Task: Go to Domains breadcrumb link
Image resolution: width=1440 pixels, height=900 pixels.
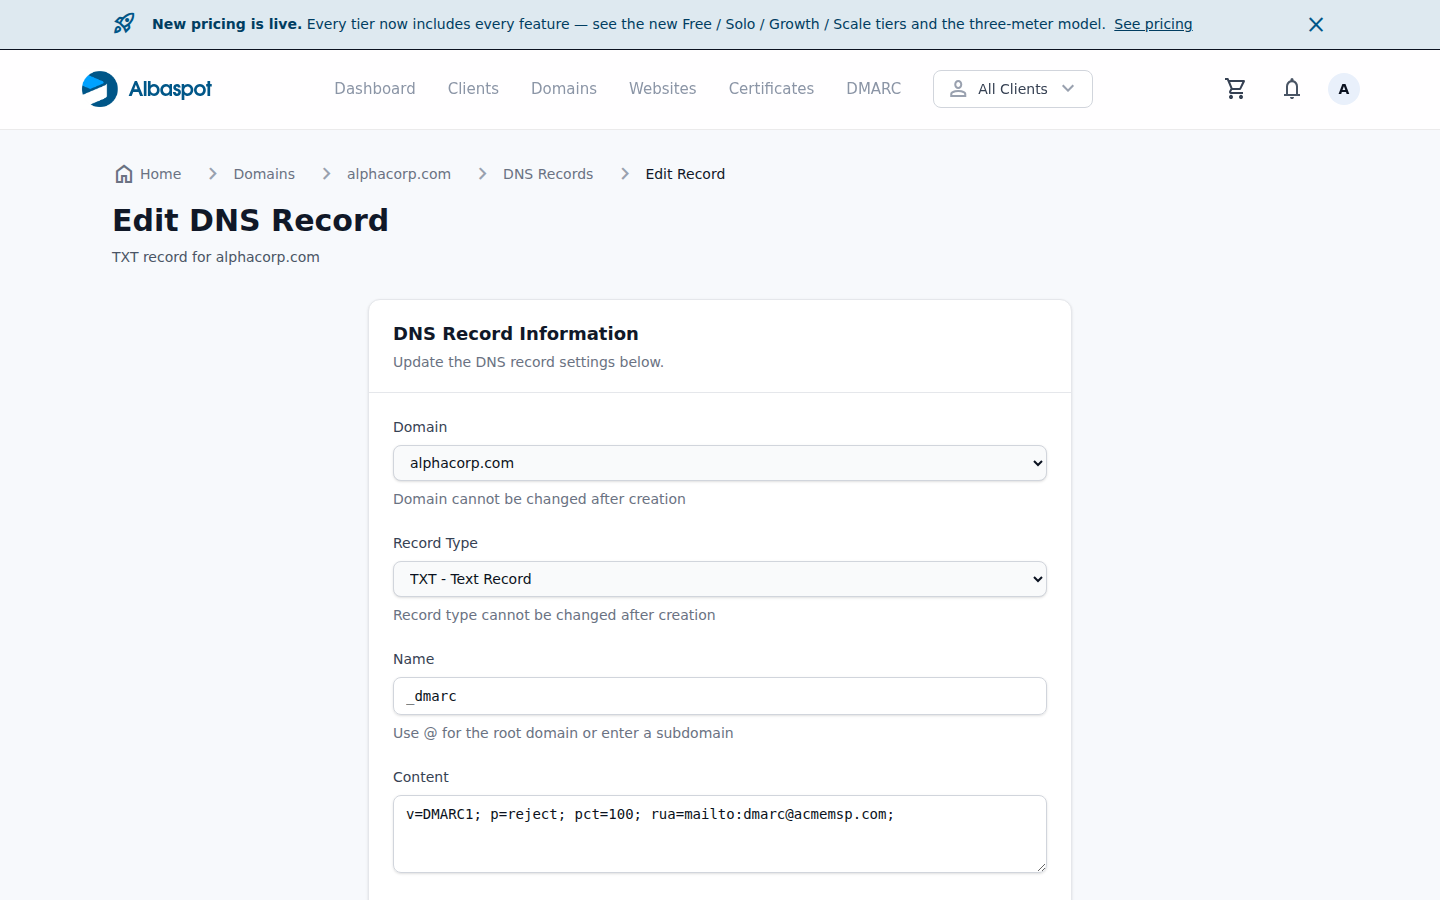Action: point(264,174)
